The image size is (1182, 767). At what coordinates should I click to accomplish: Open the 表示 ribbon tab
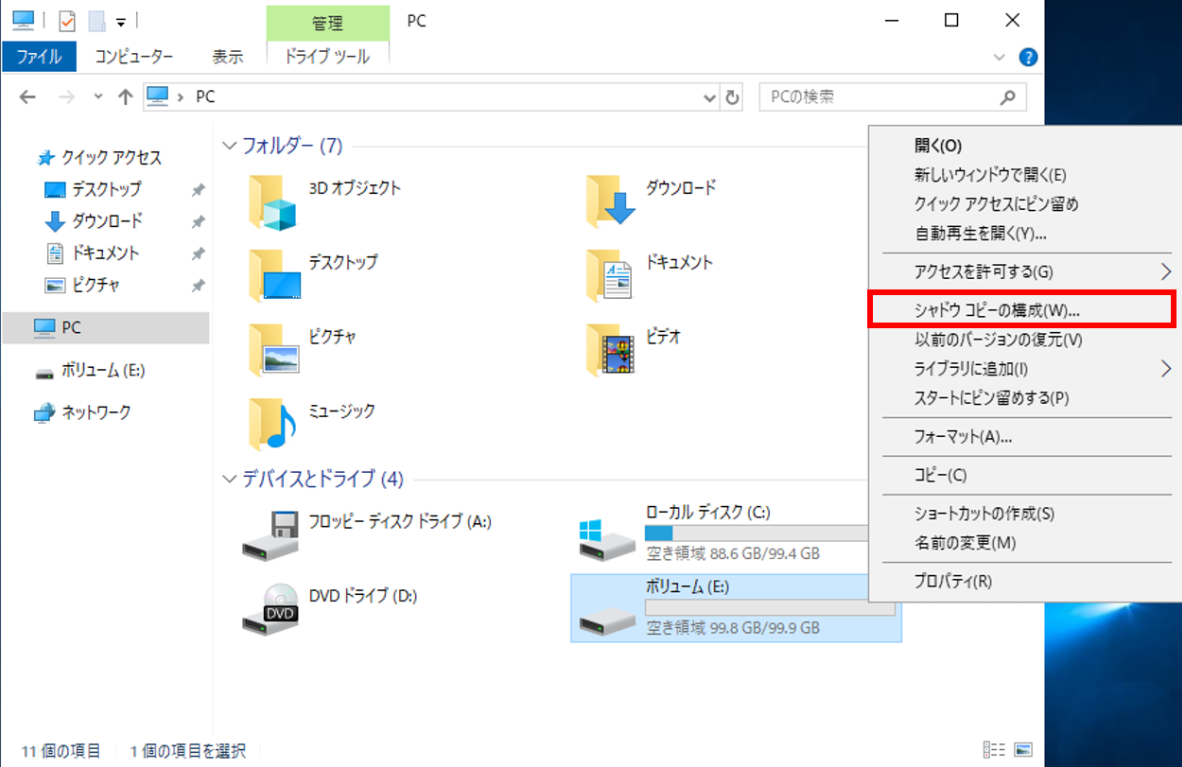pyautogui.click(x=227, y=57)
